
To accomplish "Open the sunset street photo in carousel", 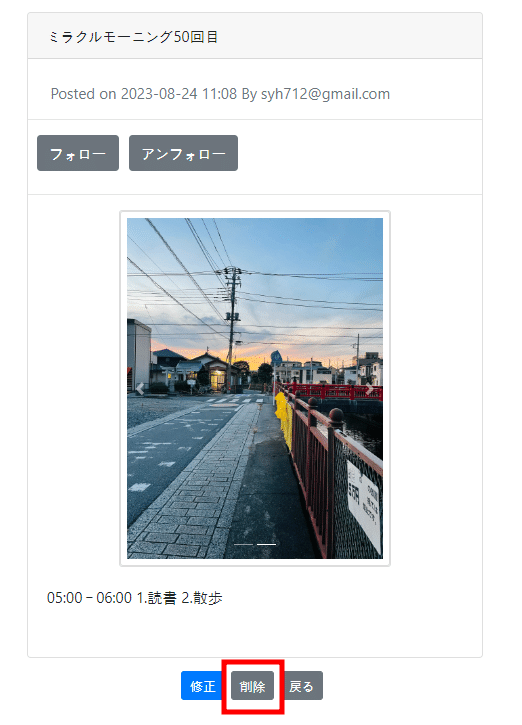I will [x=255, y=388].
